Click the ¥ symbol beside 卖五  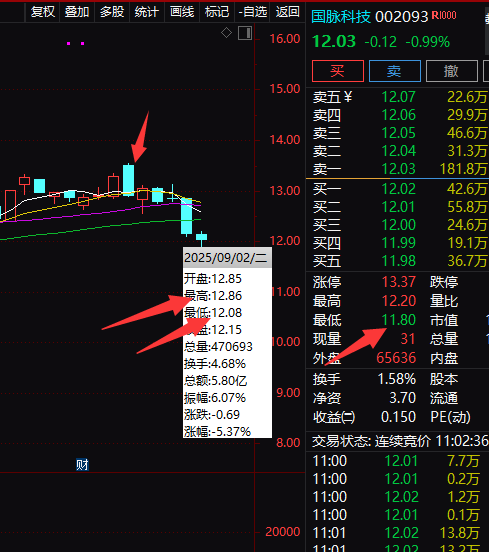pos(348,96)
